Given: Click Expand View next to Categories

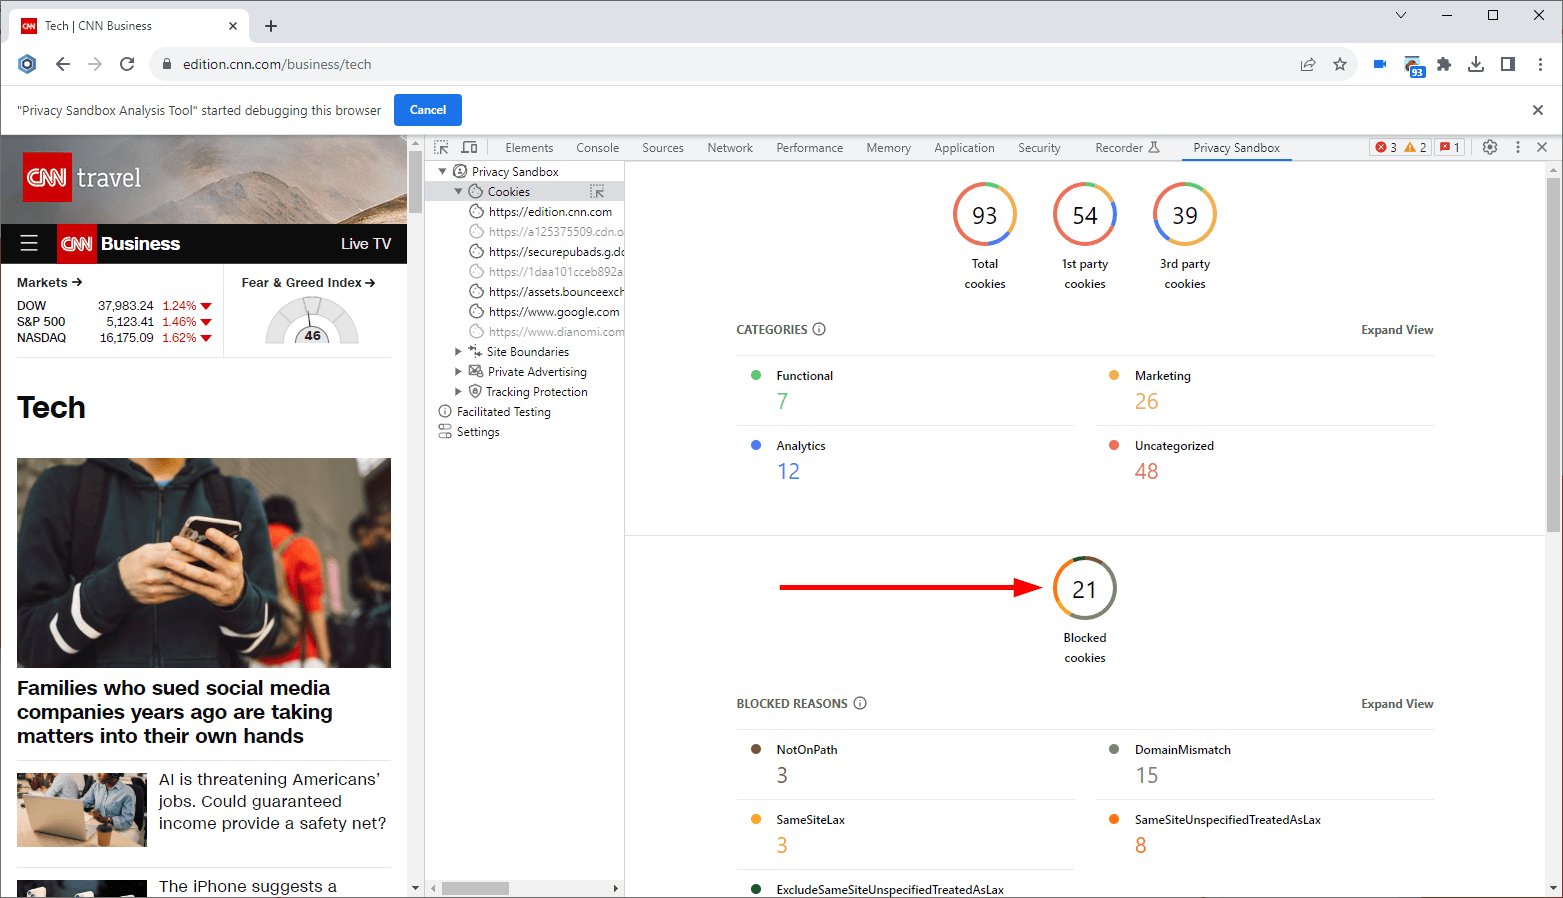Looking at the screenshot, I should [1396, 330].
